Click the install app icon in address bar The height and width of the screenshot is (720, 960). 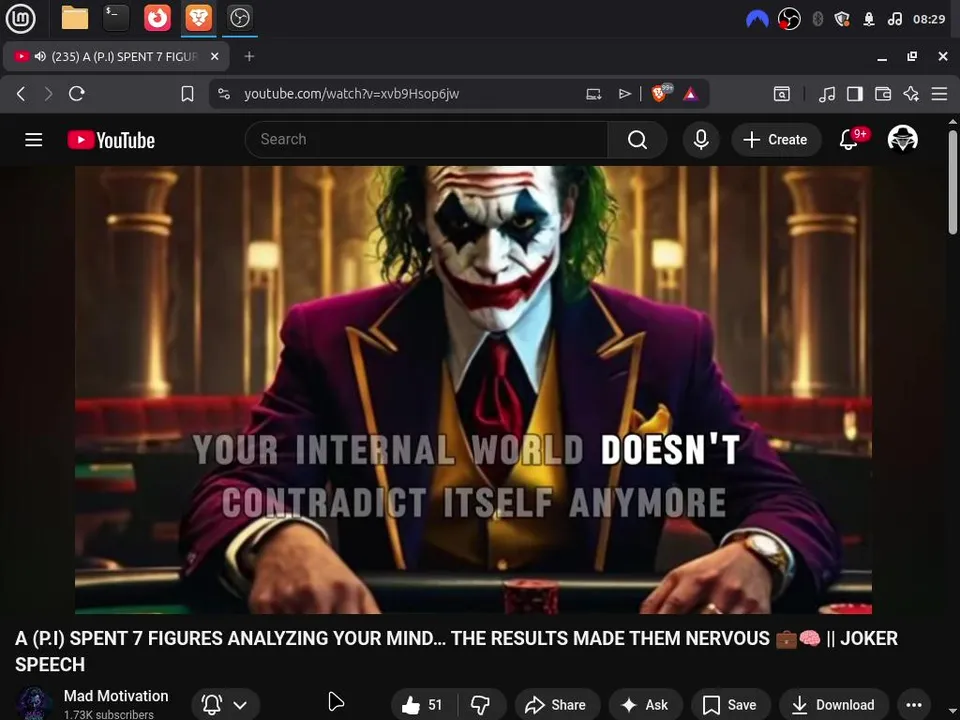click(x=593, y=94)
